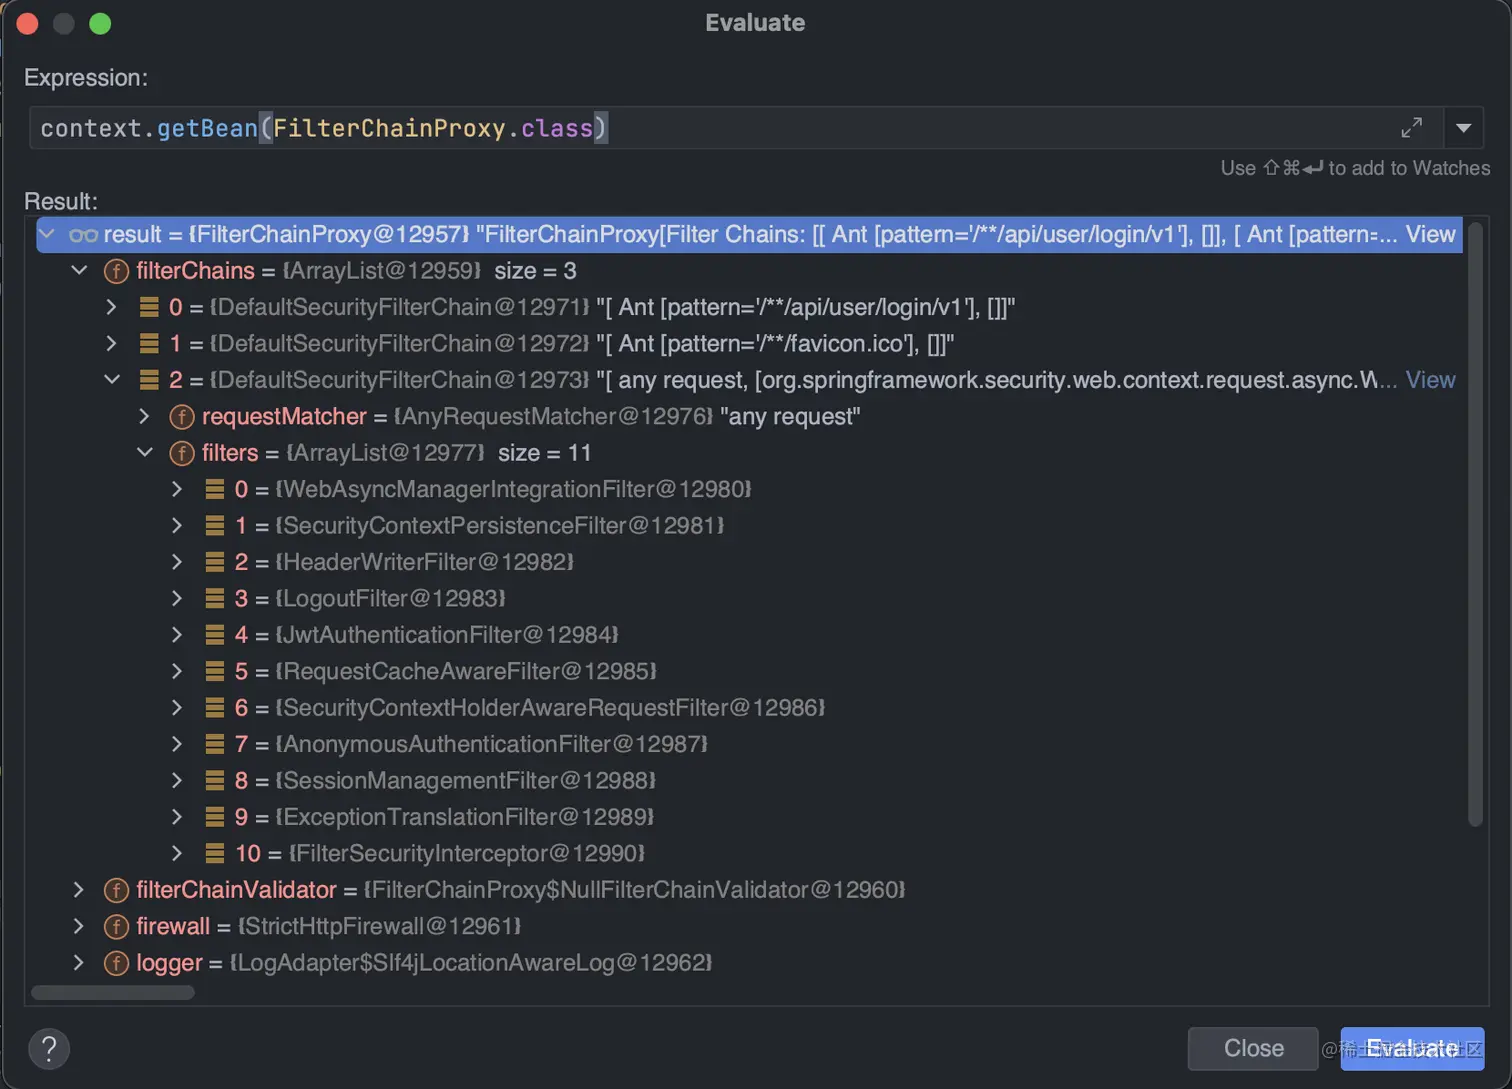Image resolution: width=1512 pixels, height=1089 pixels.
Task: Expand filter chain 0 for /api/user/login/v1
Action: click(111, 307)
